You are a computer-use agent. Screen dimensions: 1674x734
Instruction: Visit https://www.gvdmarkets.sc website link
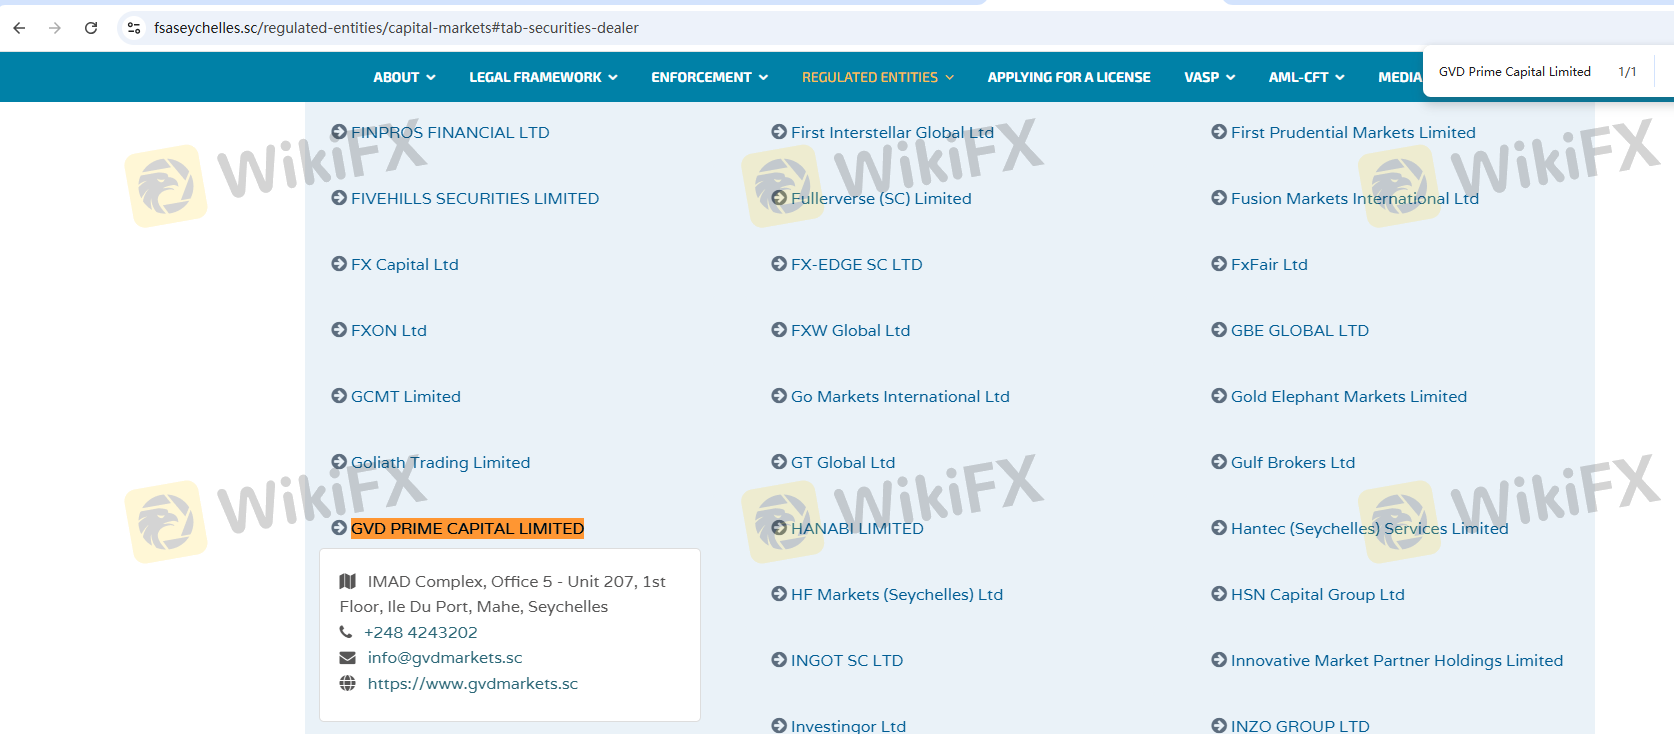(473, 683)
